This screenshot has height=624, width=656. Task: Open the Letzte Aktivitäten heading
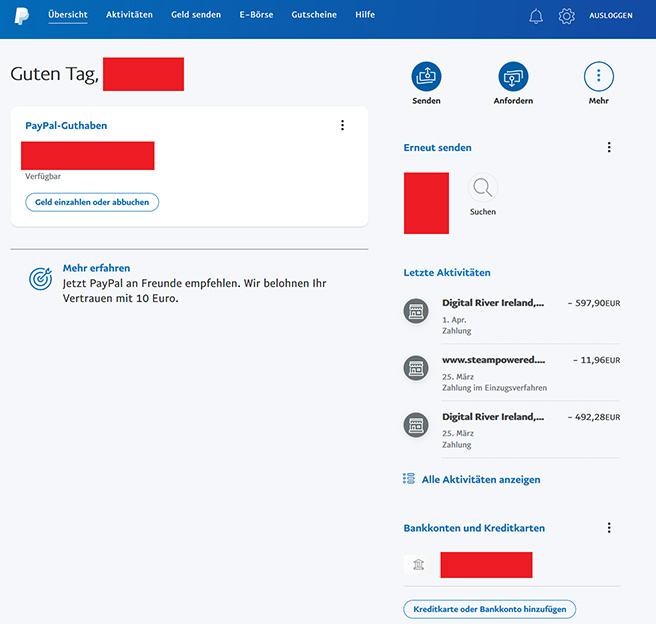(447, 273)
